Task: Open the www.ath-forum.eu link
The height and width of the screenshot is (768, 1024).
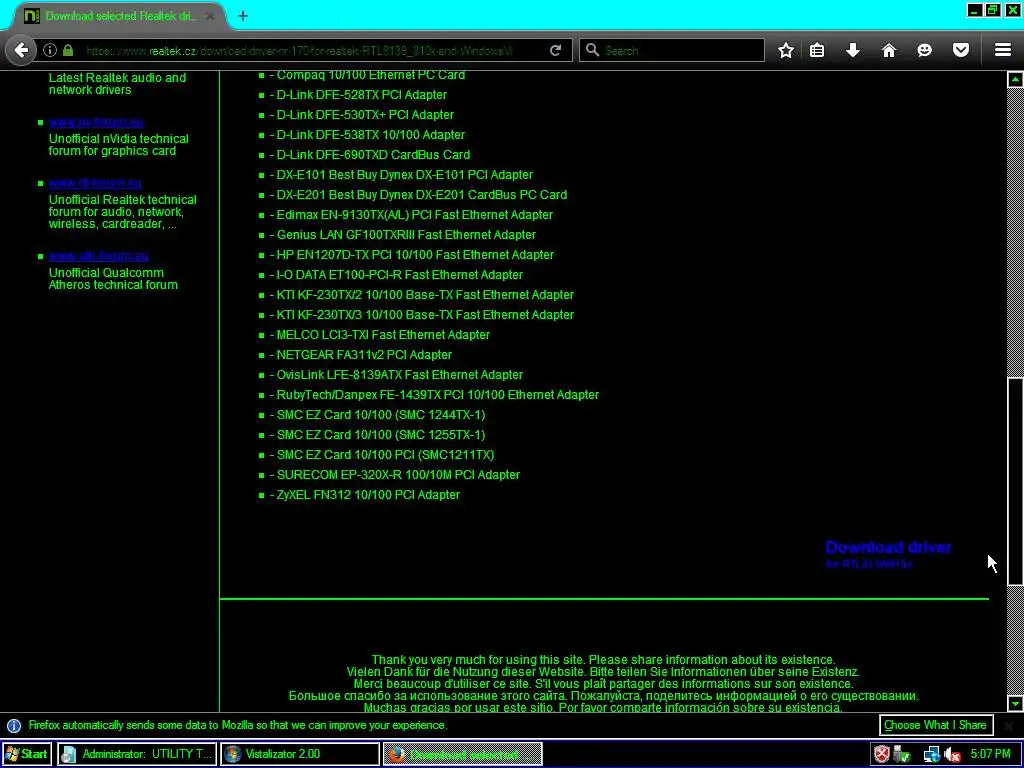Action: [x=99, y=256]
